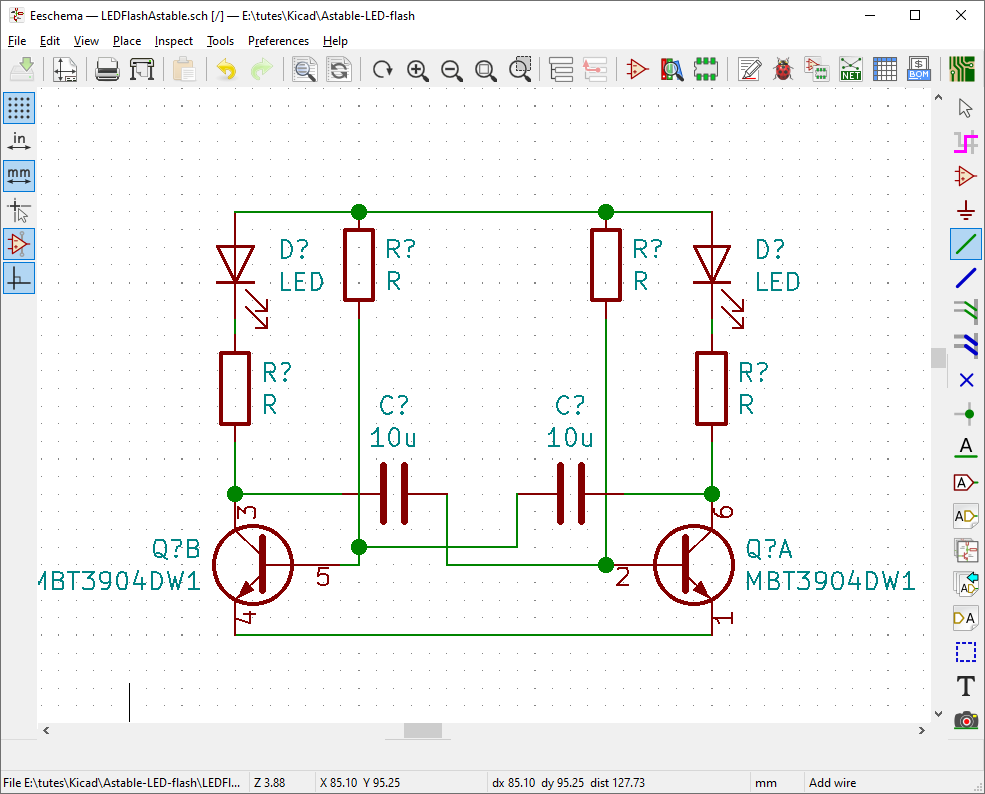Select the Global Label tool
Screen dimensions: 985x794
point(964,481)
